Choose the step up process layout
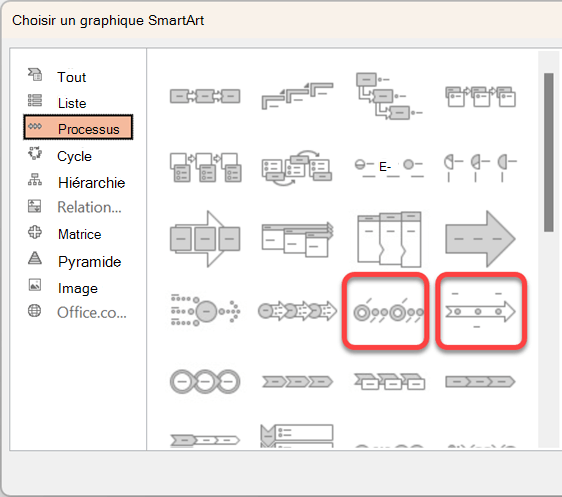The image size is (562, 497). 297,96
